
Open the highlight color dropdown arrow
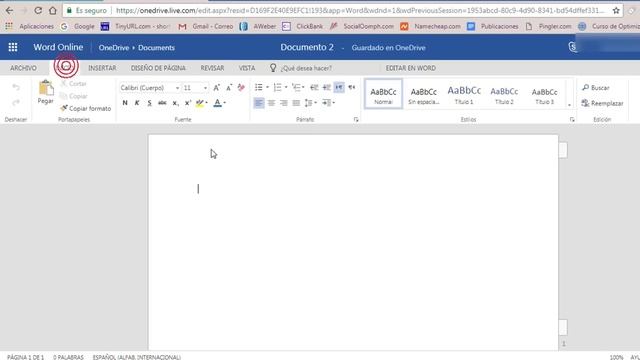(x=207, y=103)
